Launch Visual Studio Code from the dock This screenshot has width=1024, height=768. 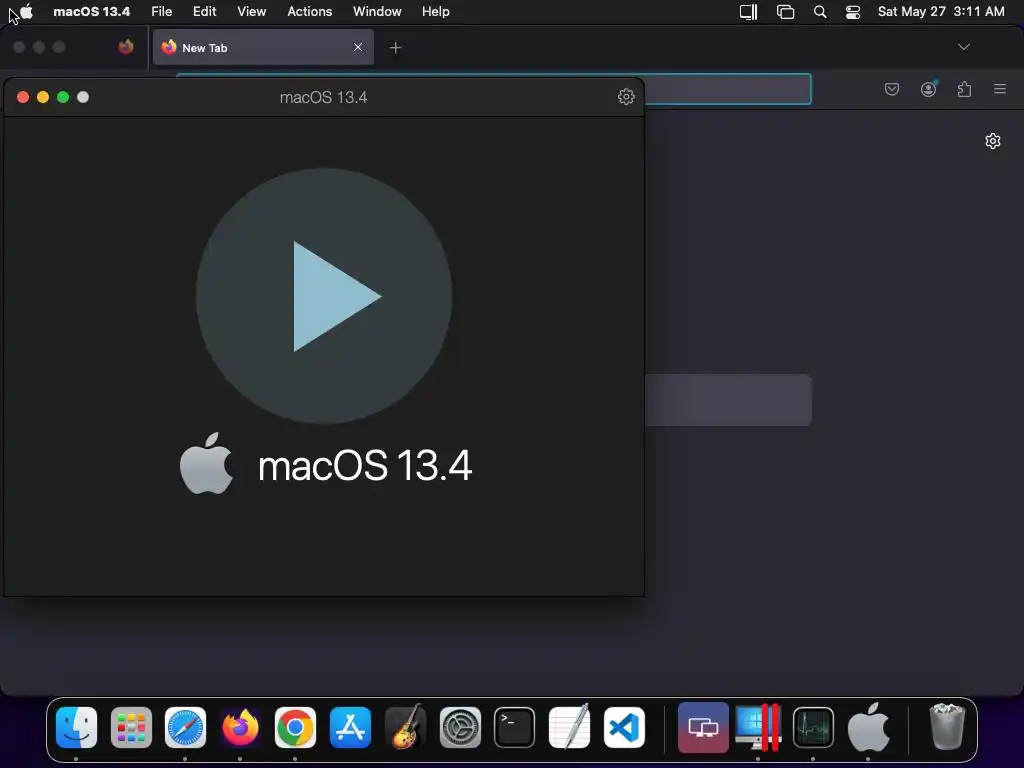click(x=624, y=728)
